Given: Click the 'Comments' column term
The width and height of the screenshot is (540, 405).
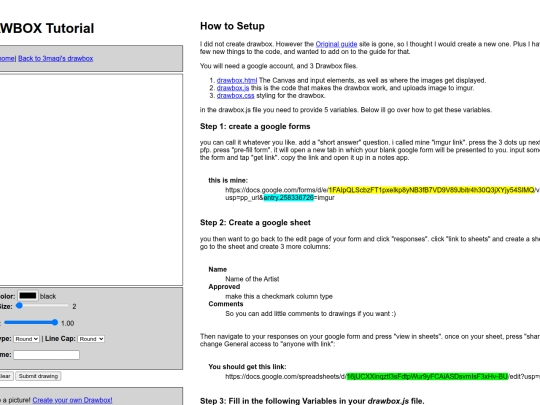Looking at the screenshot, I should coord(226,304).
